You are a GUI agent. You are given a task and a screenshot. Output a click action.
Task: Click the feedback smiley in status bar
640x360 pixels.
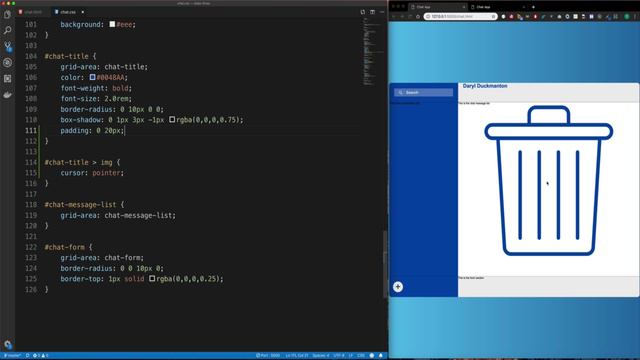(x=372, y=356)
